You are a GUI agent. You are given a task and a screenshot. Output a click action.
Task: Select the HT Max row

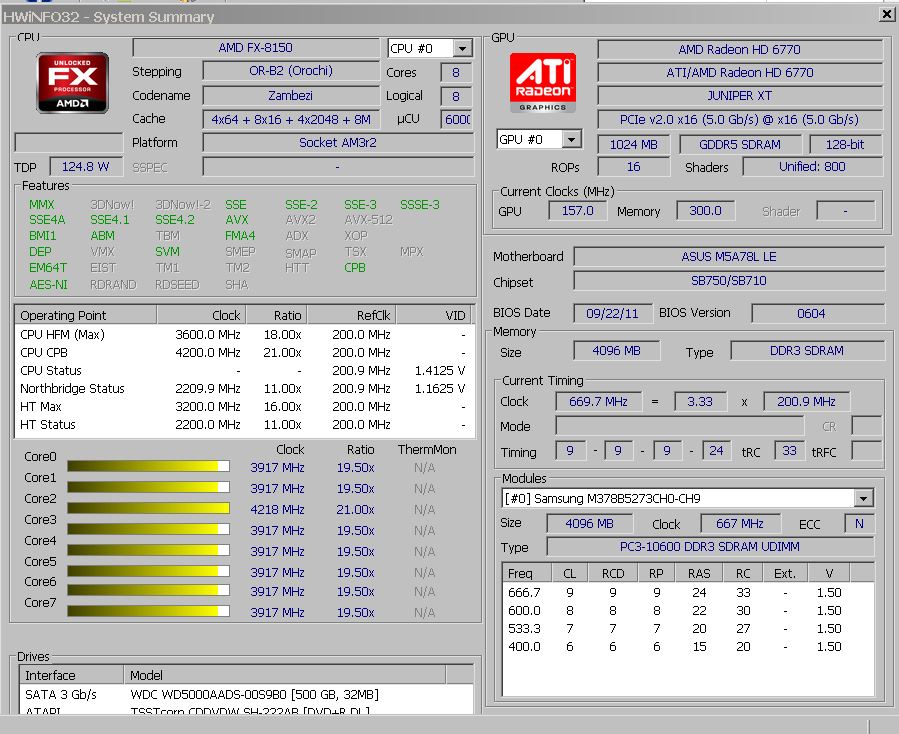click(x=244, y=406)
